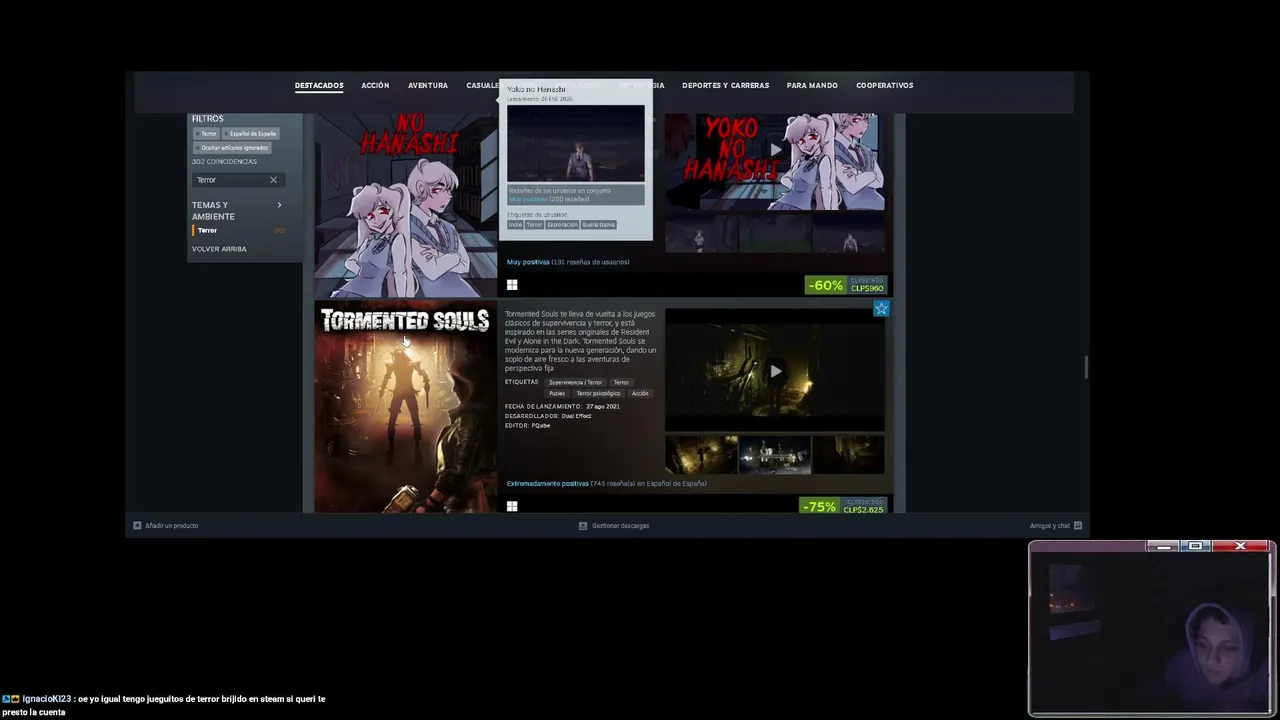This screenshot has height=720, width=1280.
Task: Select the third Tormented Souls screenshot thumbnail
Action: coord(849,455)
